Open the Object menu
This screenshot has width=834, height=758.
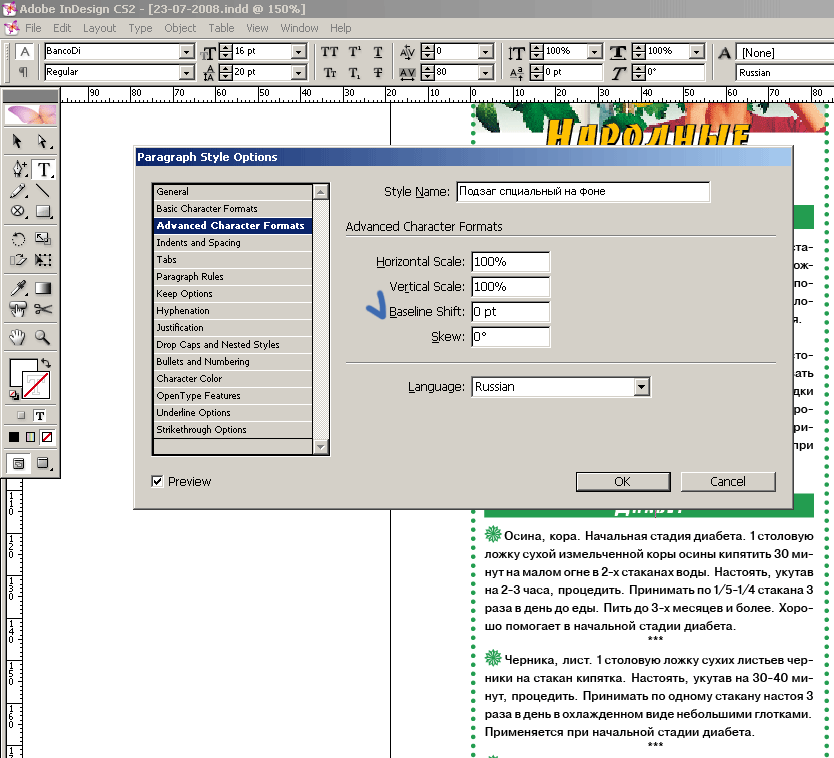click(x=180, y=28)
